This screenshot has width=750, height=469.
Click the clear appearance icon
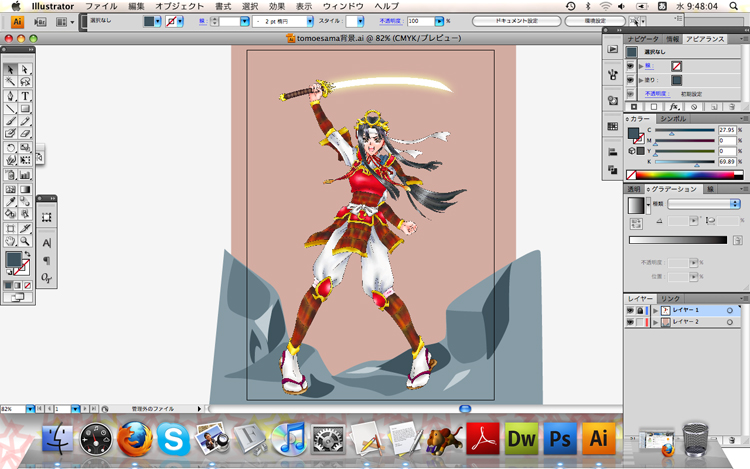point(694,107)
